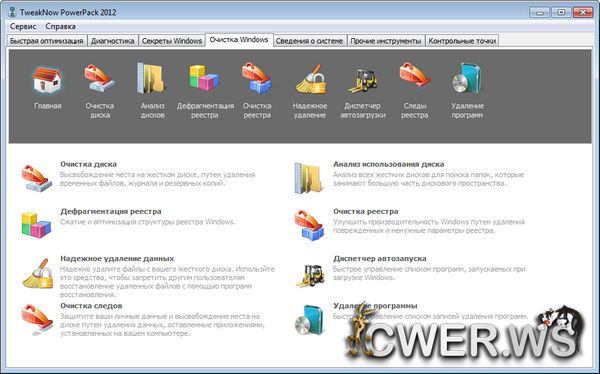This screenshot has height=374, width=600.
Task: Click the Удаление программ label in the gray toolbar
Action: click(467, 111)
